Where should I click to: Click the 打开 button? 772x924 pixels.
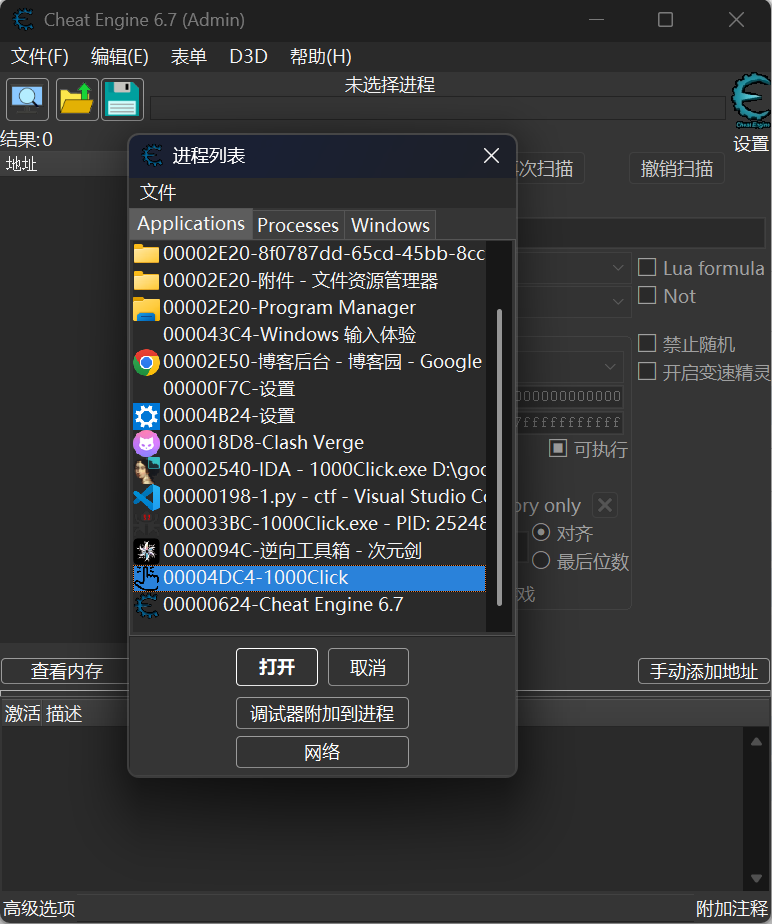[x=277, y=667]
